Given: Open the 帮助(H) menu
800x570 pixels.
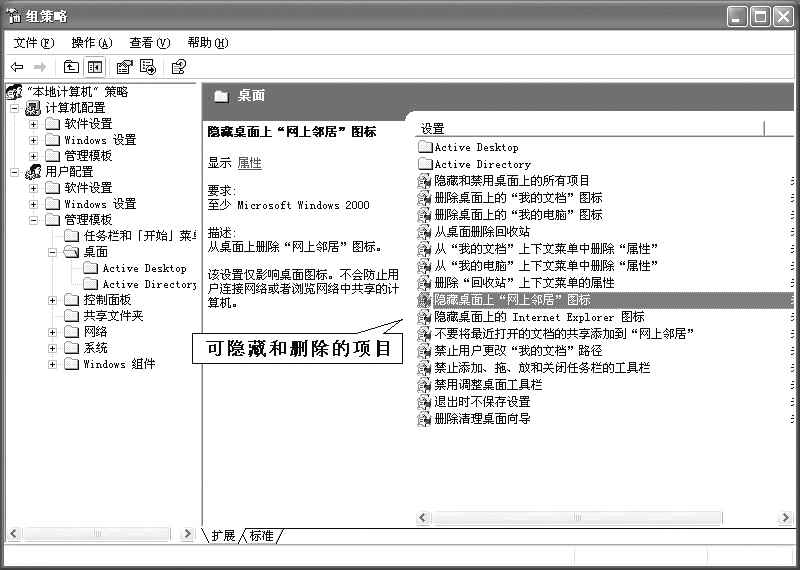Looking at the screenshot, I should coord(208,43).
